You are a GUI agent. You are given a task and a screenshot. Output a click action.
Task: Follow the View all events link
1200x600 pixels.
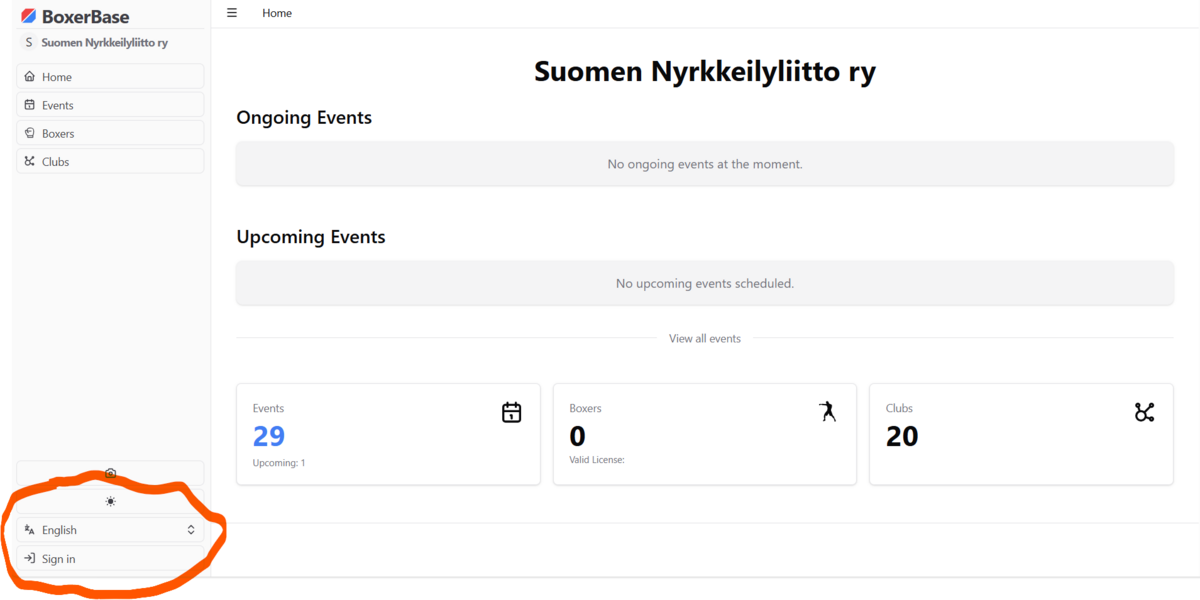click(x=705, y=339)
